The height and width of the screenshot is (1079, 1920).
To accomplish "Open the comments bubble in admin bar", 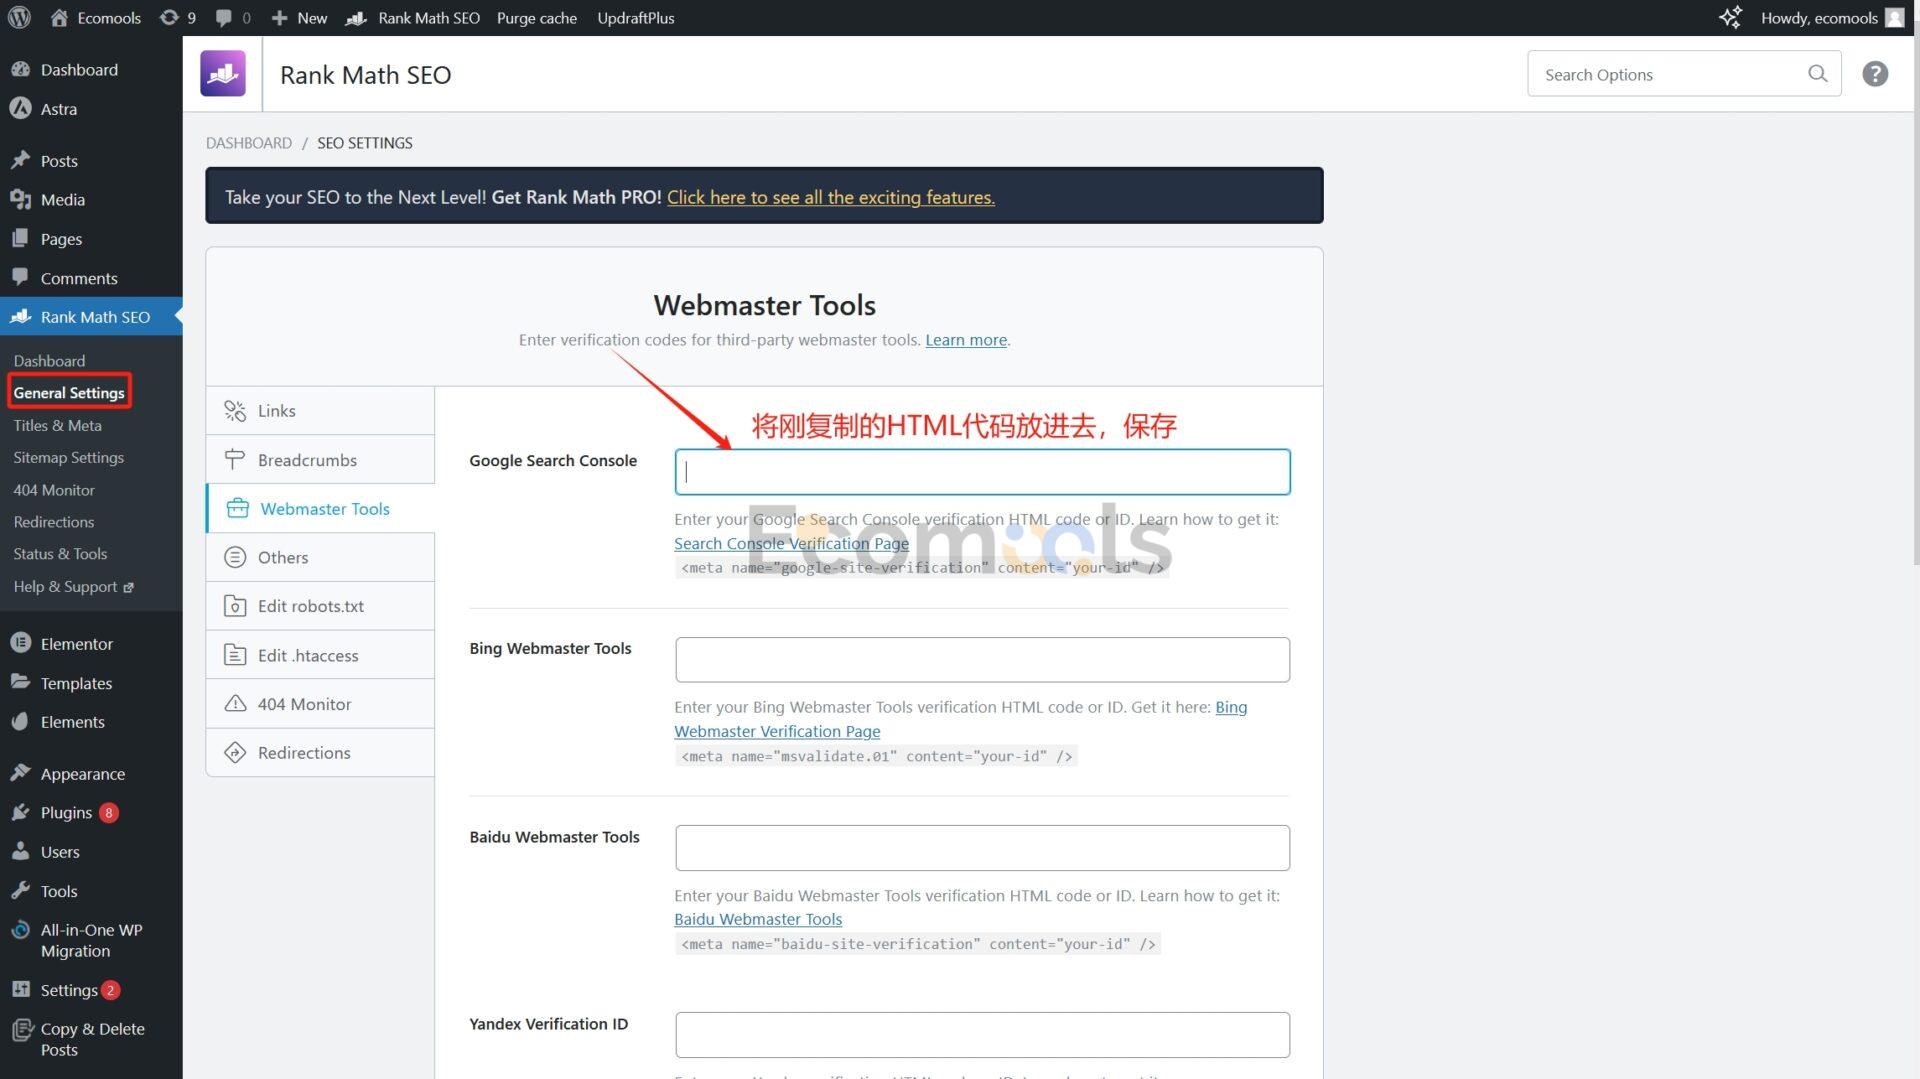I will pyautogui.click(x=233, y=18).
